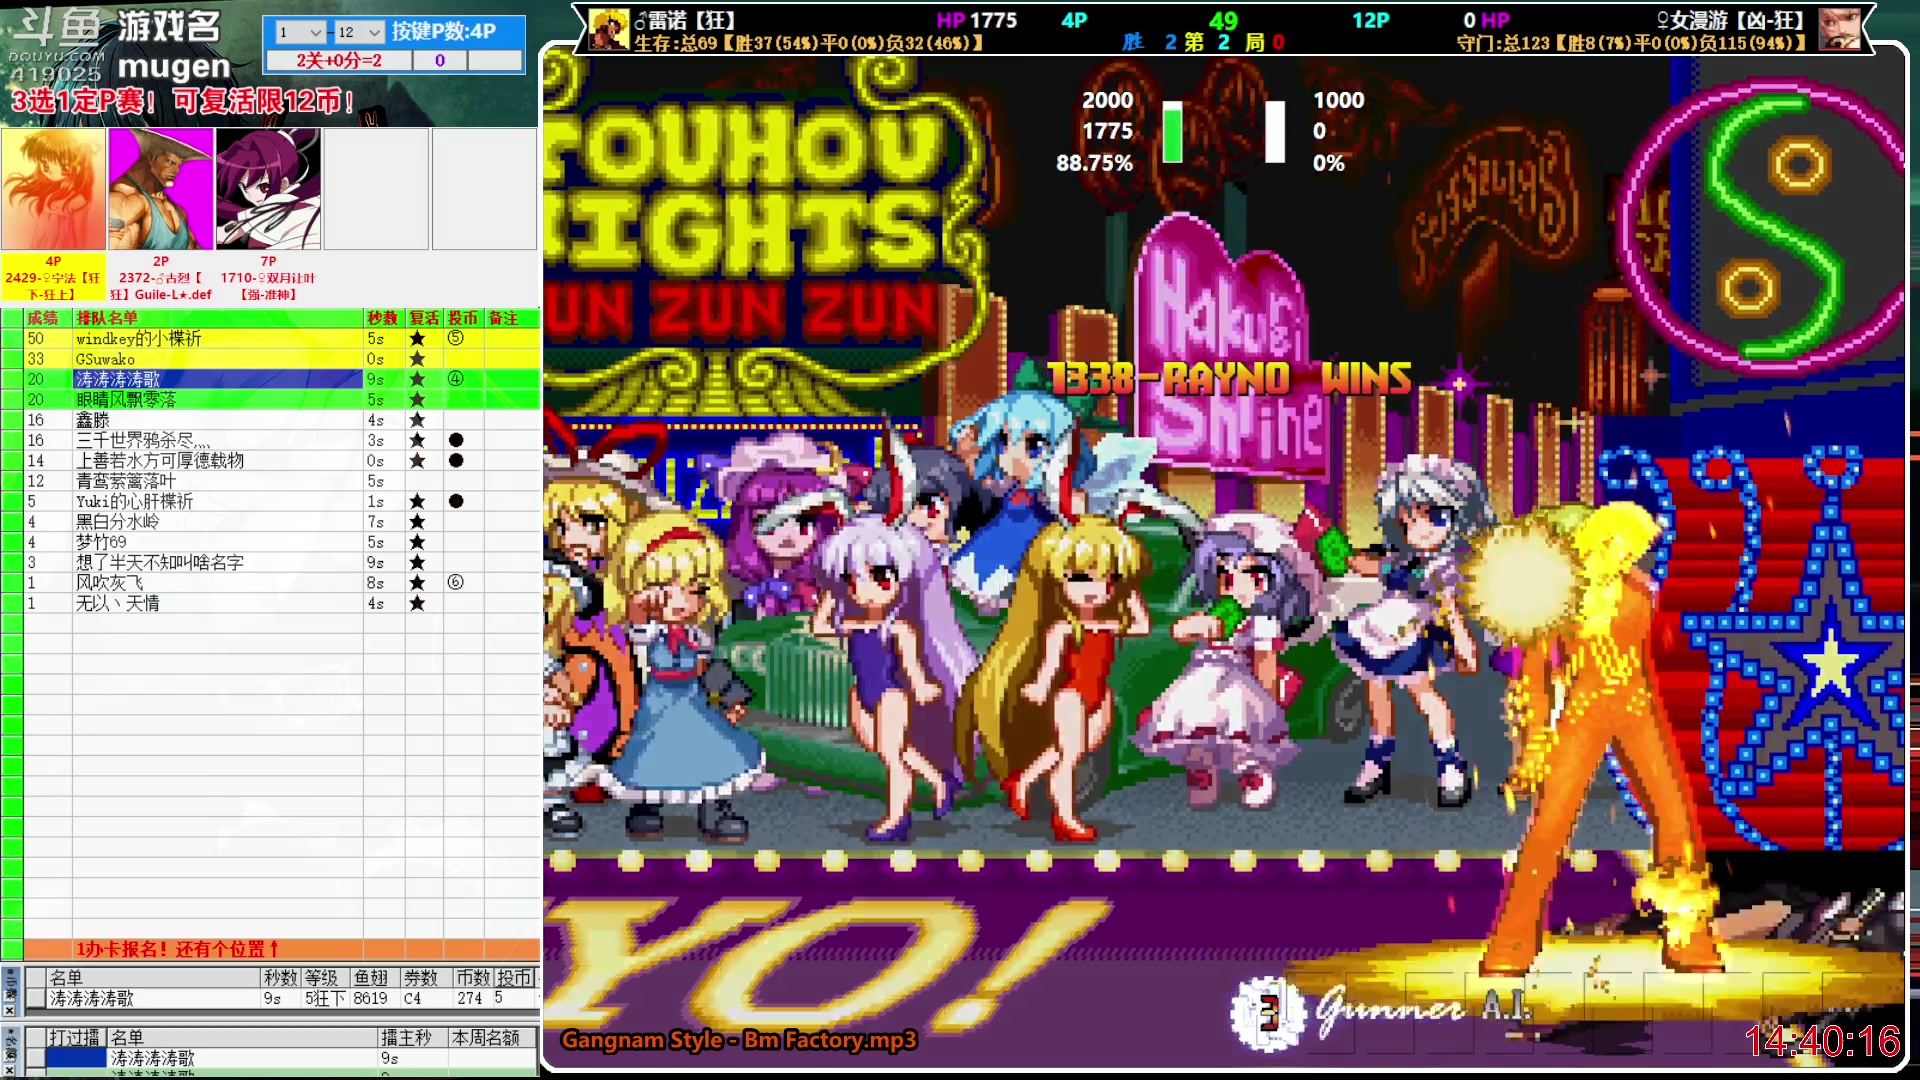
Task: Click the star in the 无以、天情 row
Action: (x=417, y=603)
